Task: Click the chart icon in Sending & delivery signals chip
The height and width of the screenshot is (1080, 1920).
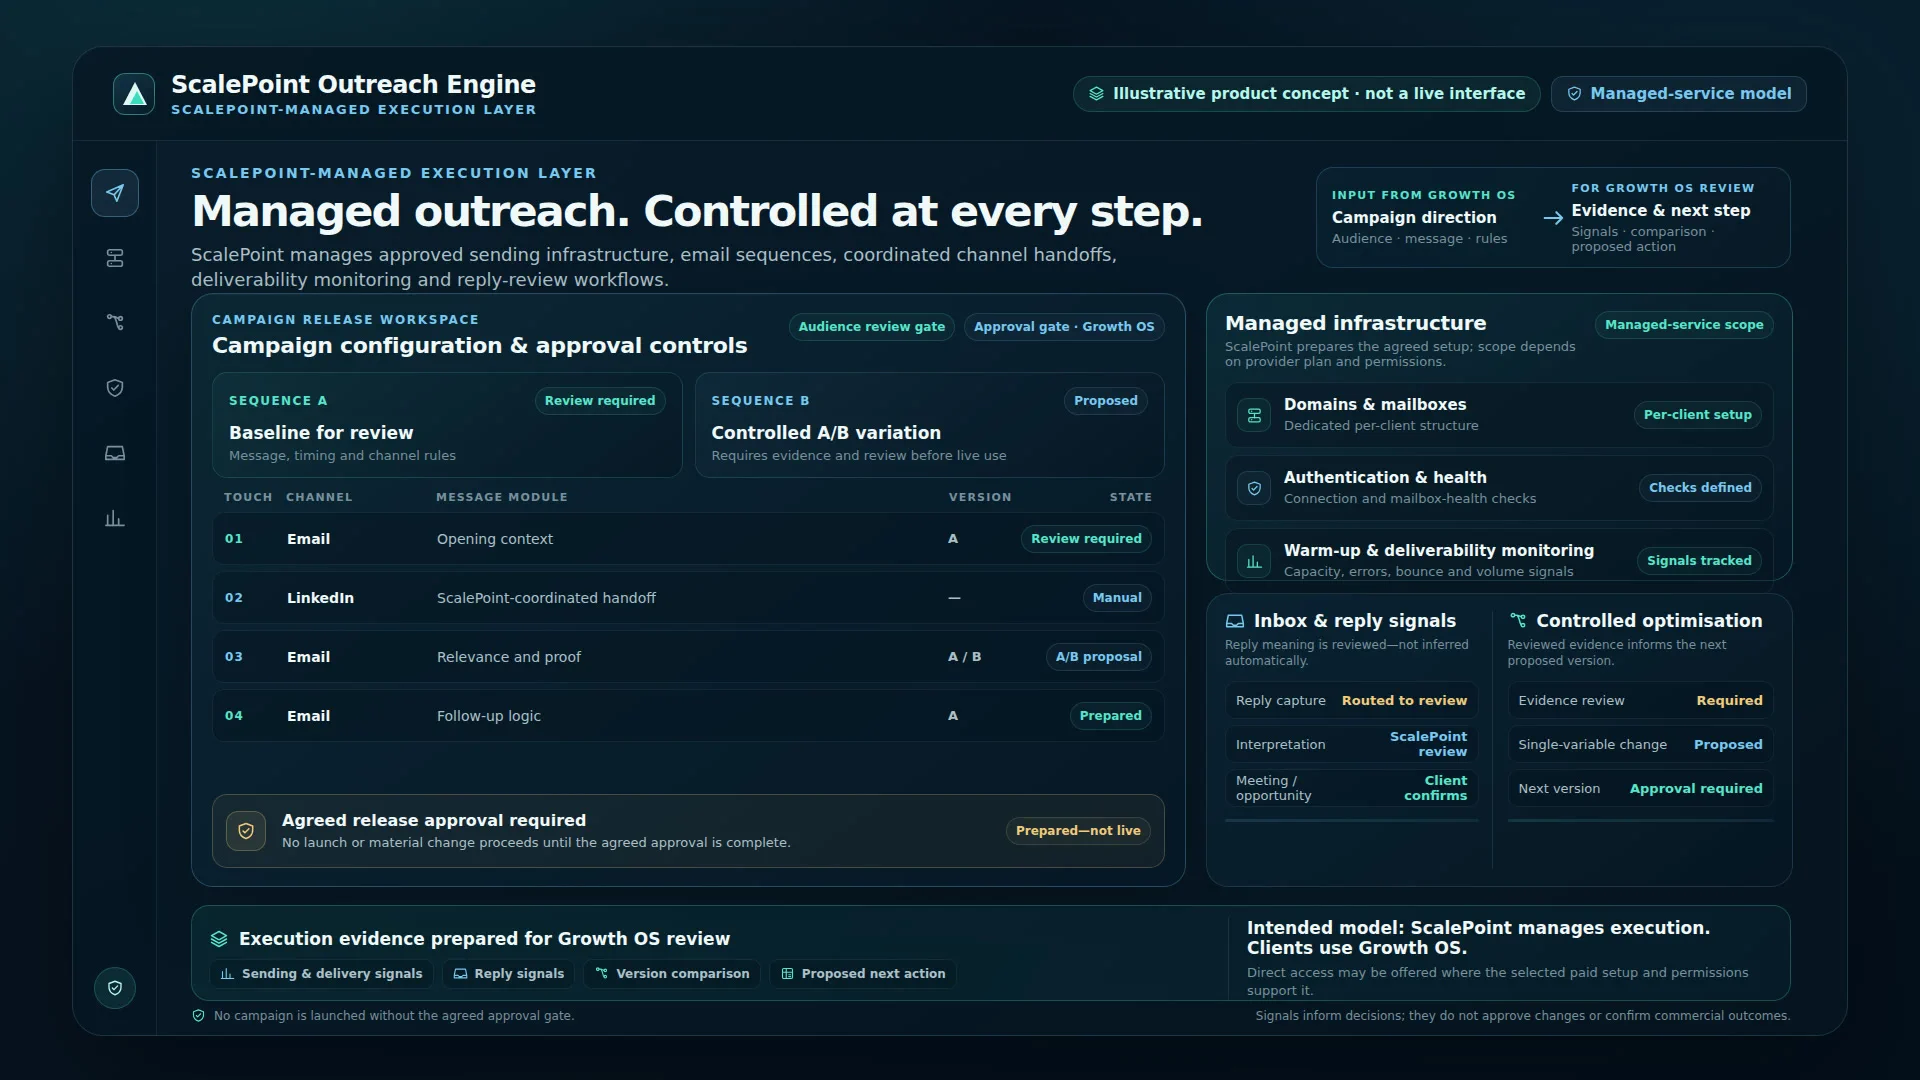Action: 227,974
